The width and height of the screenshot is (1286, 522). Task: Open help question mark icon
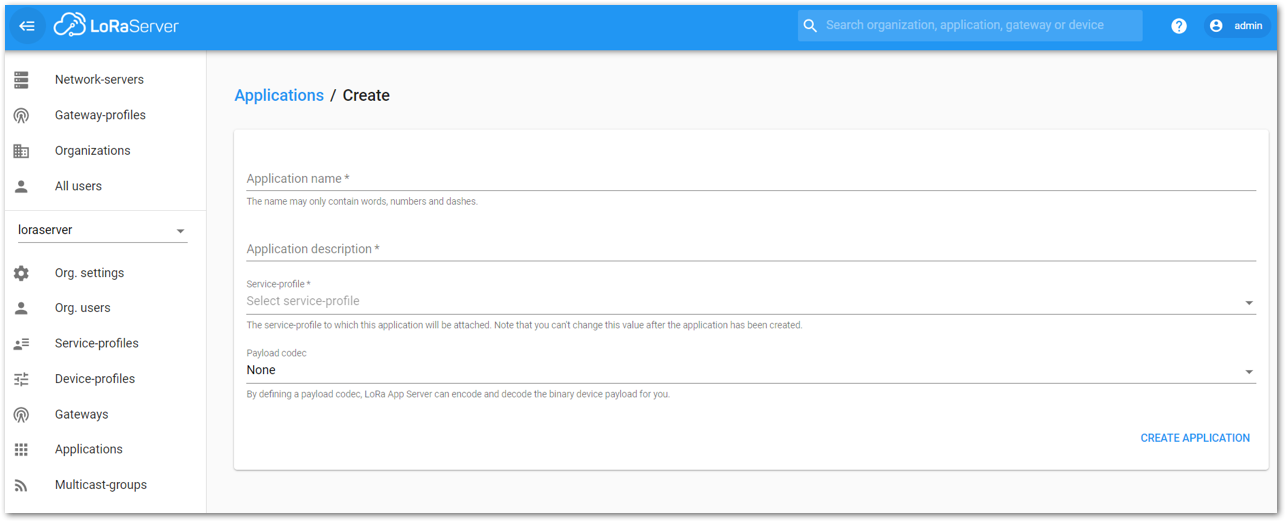1179,26
